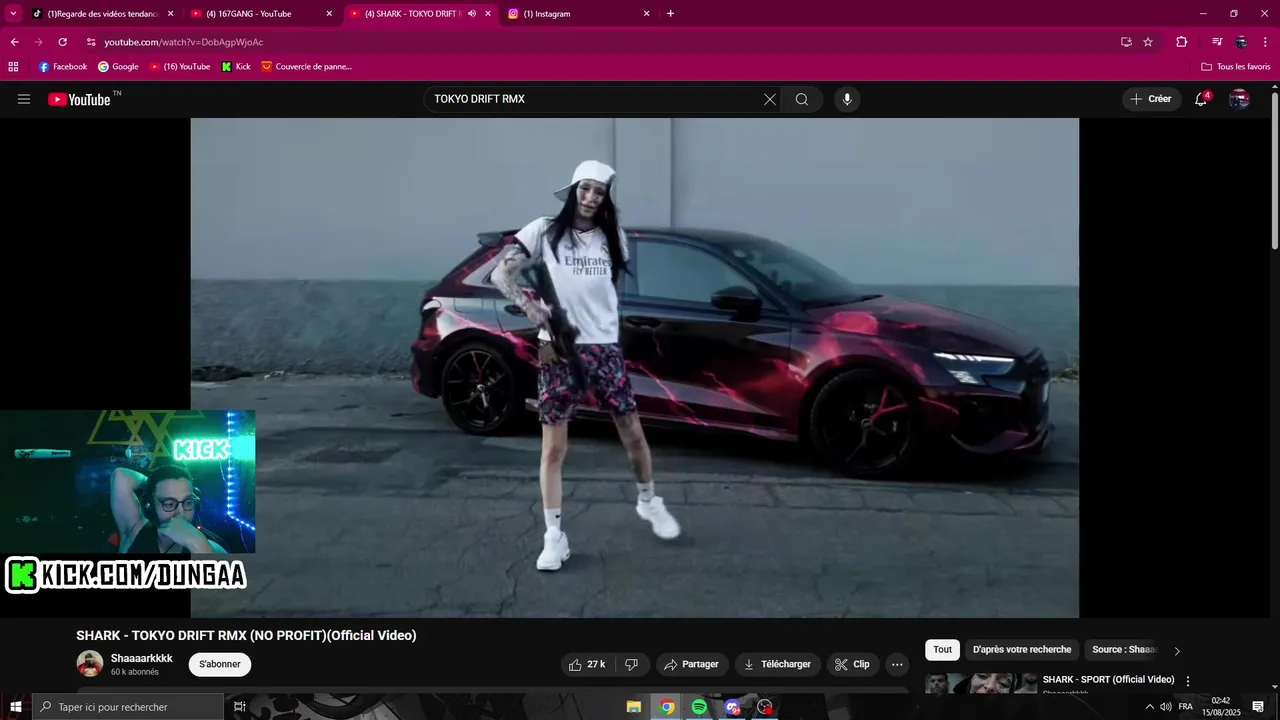Close the Instagram tab
Screen dimensions: 1280x720
(x=646, y=14)
